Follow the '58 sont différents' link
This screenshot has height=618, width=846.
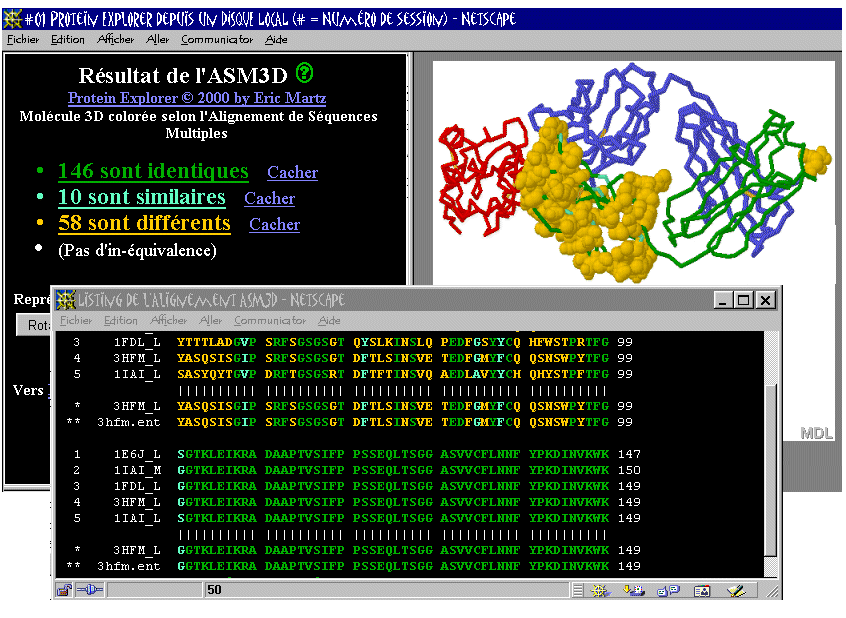tap(144, 223)
